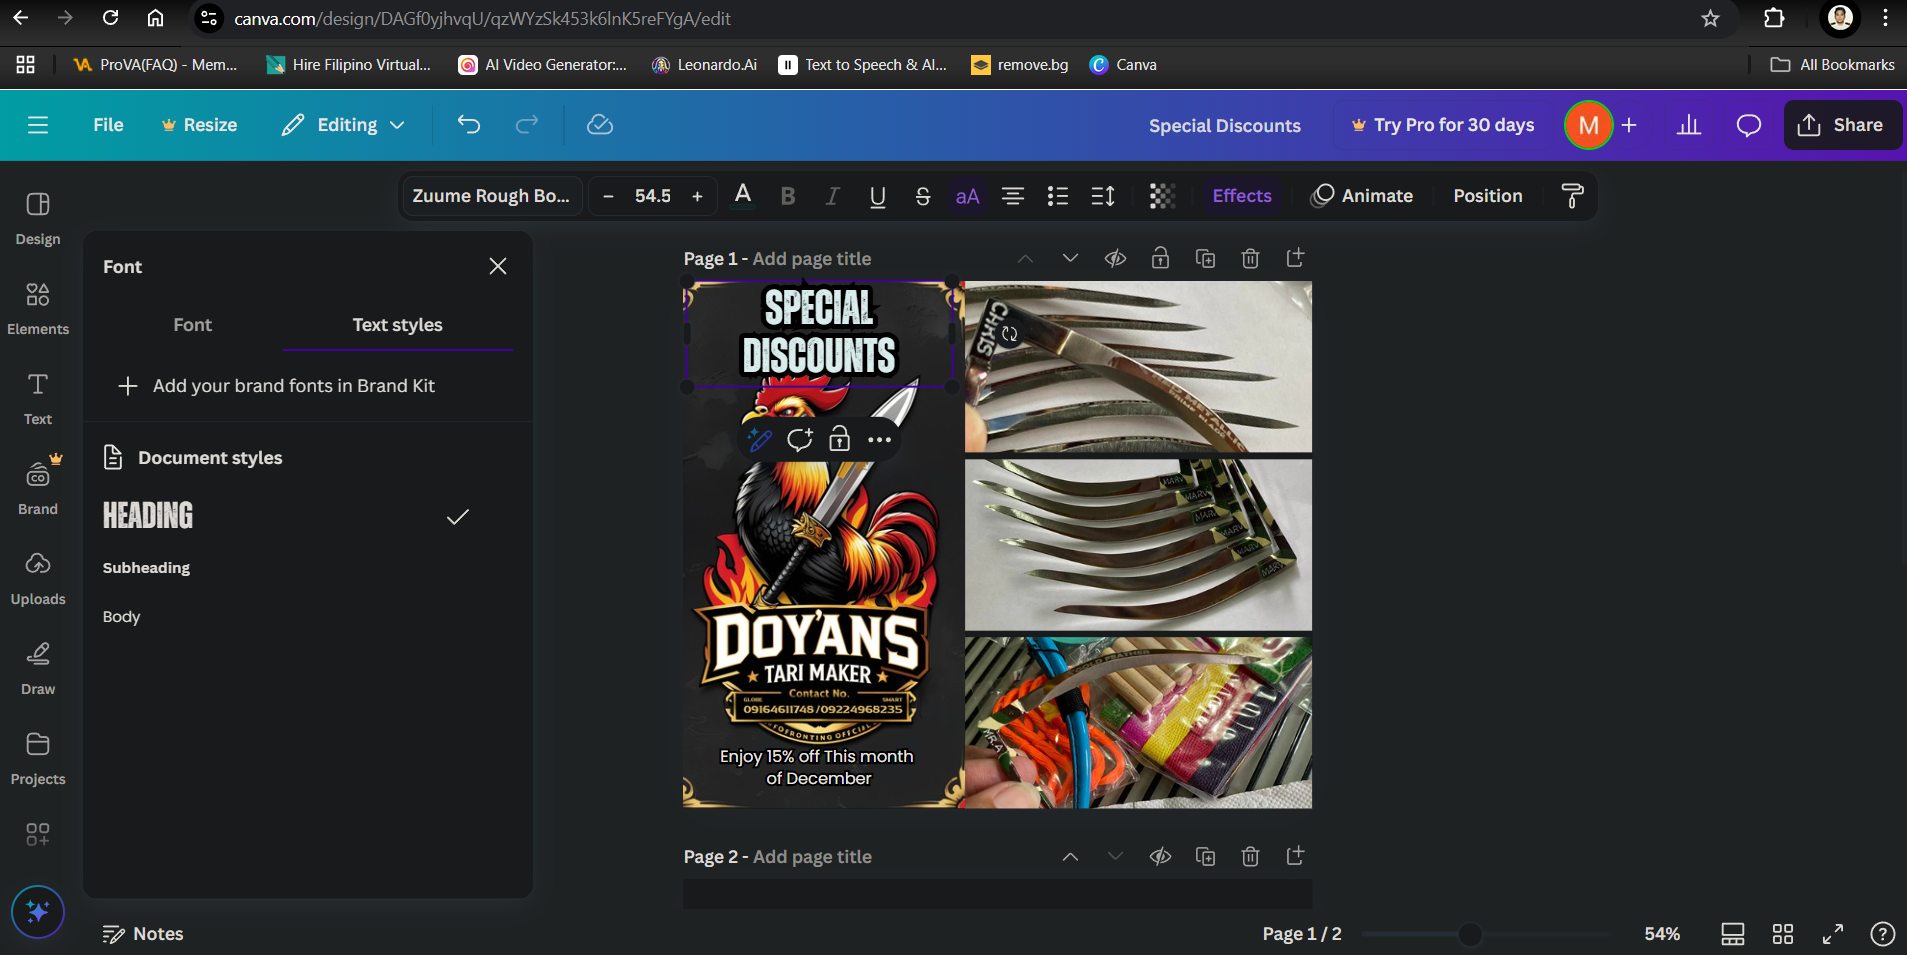Open the font name dropdown

coord(490,195)
